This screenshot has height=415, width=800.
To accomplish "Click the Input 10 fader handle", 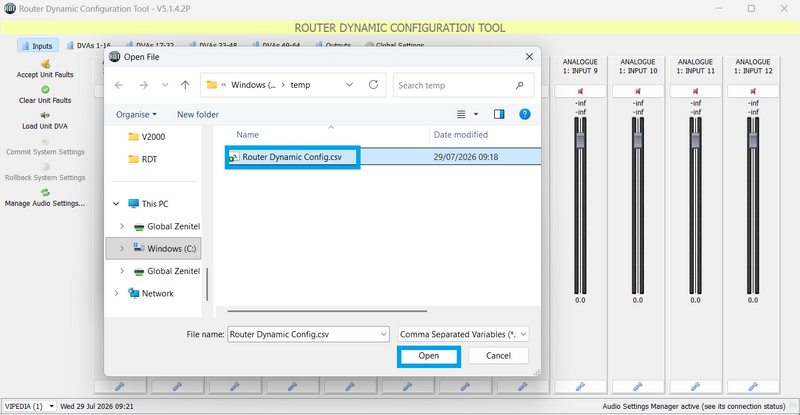I will click(638, 140).
